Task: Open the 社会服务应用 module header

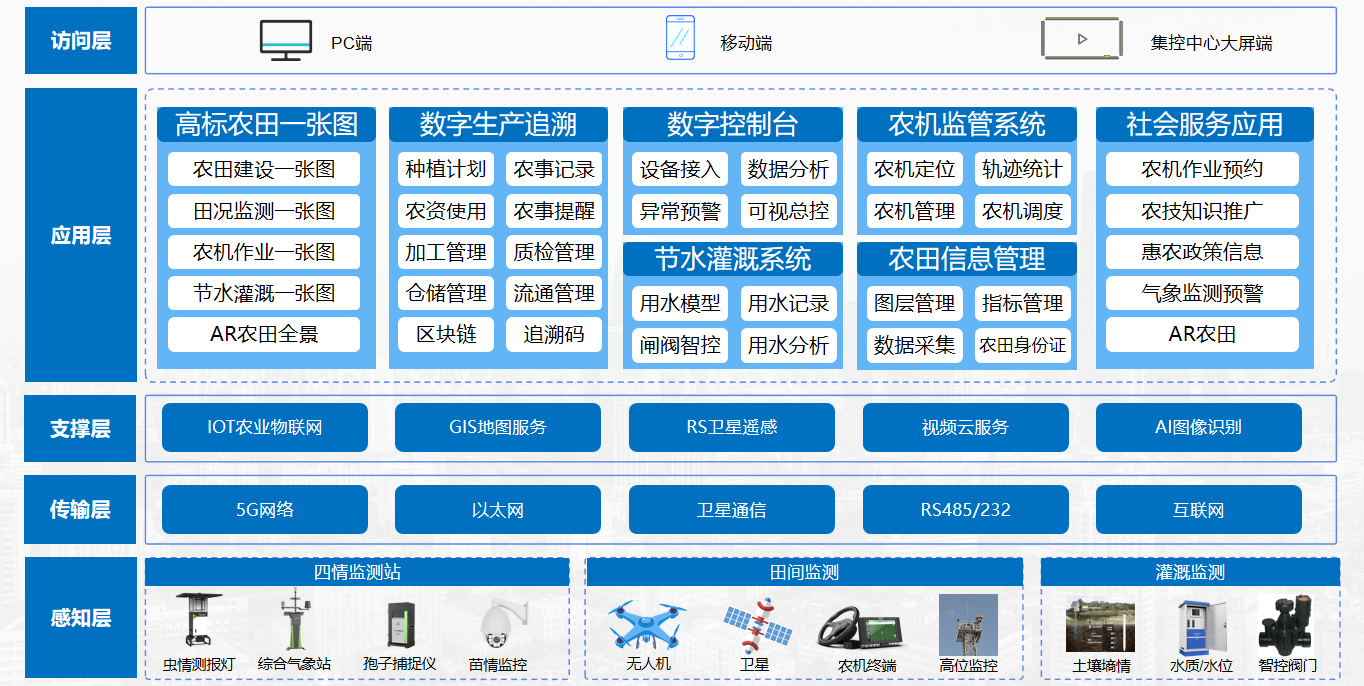Action: [x=1205, y=124]
